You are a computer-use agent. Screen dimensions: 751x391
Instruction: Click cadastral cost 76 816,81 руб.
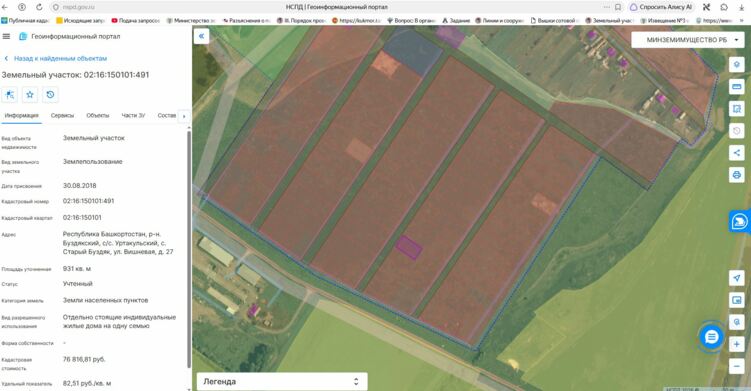[84, 359]
